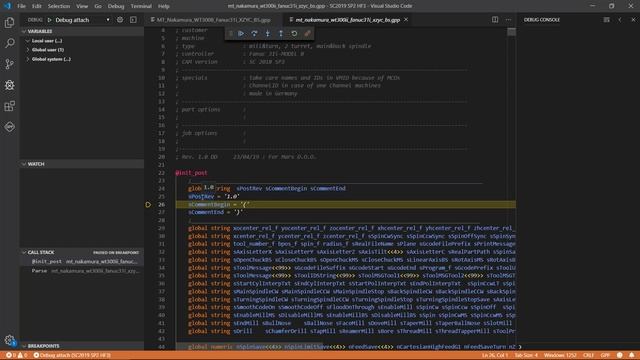Click the Debug attach status bar item

click(72, 355)
